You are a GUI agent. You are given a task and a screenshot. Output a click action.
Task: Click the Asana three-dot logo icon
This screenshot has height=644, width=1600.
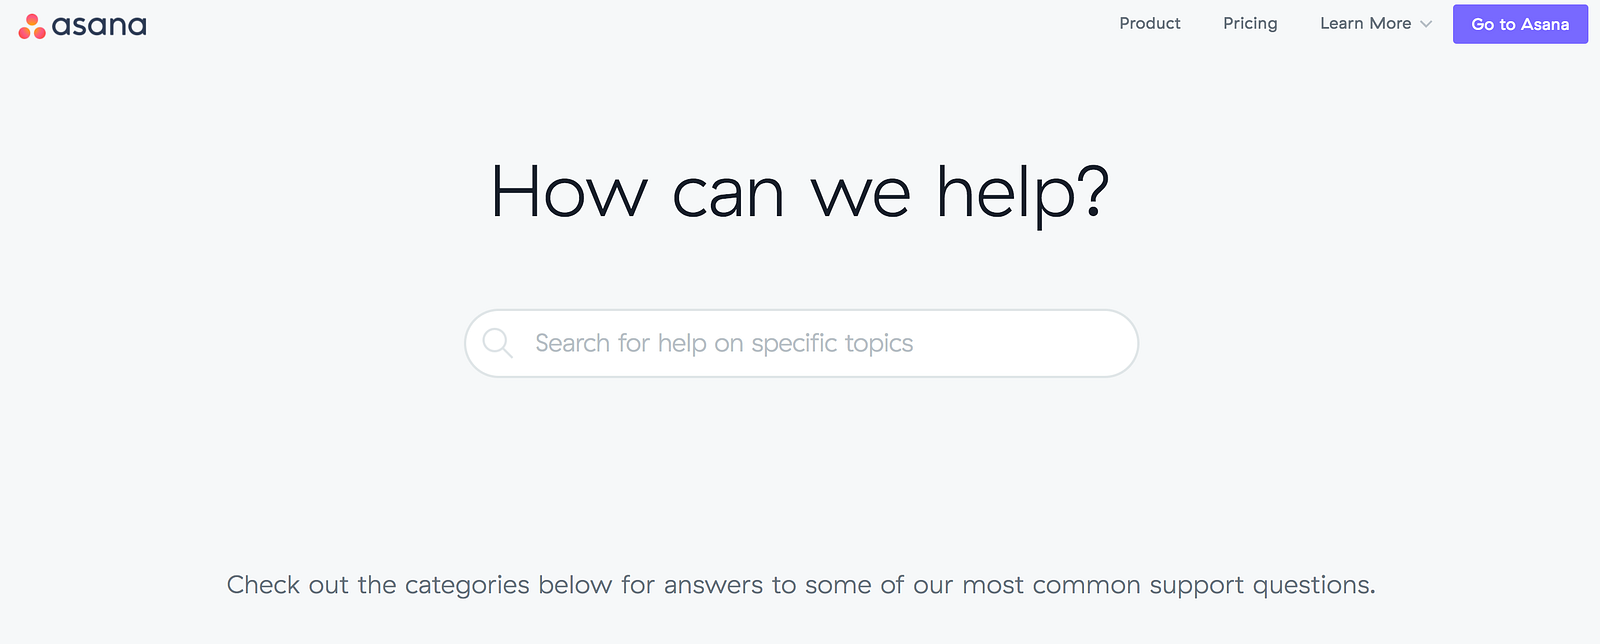point(32,27)
